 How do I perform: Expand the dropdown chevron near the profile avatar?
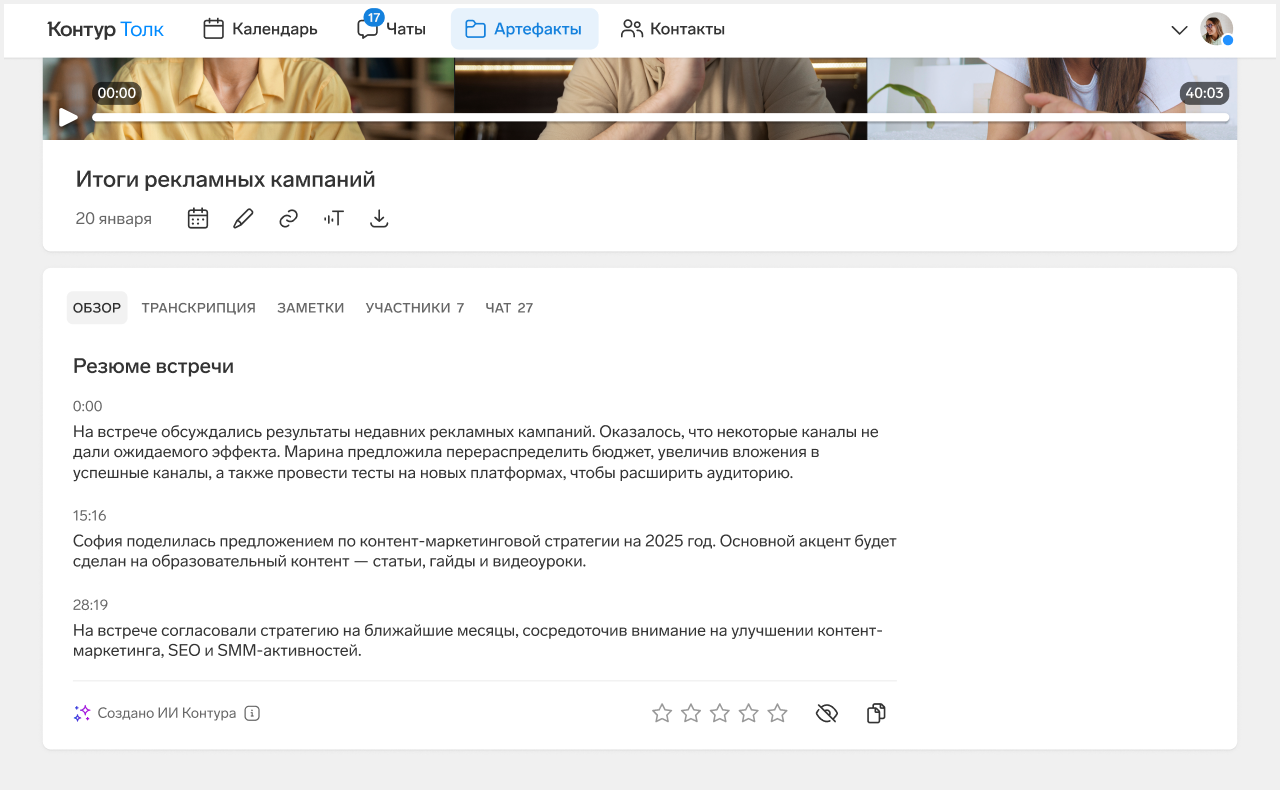click(x=1178, y=30)
